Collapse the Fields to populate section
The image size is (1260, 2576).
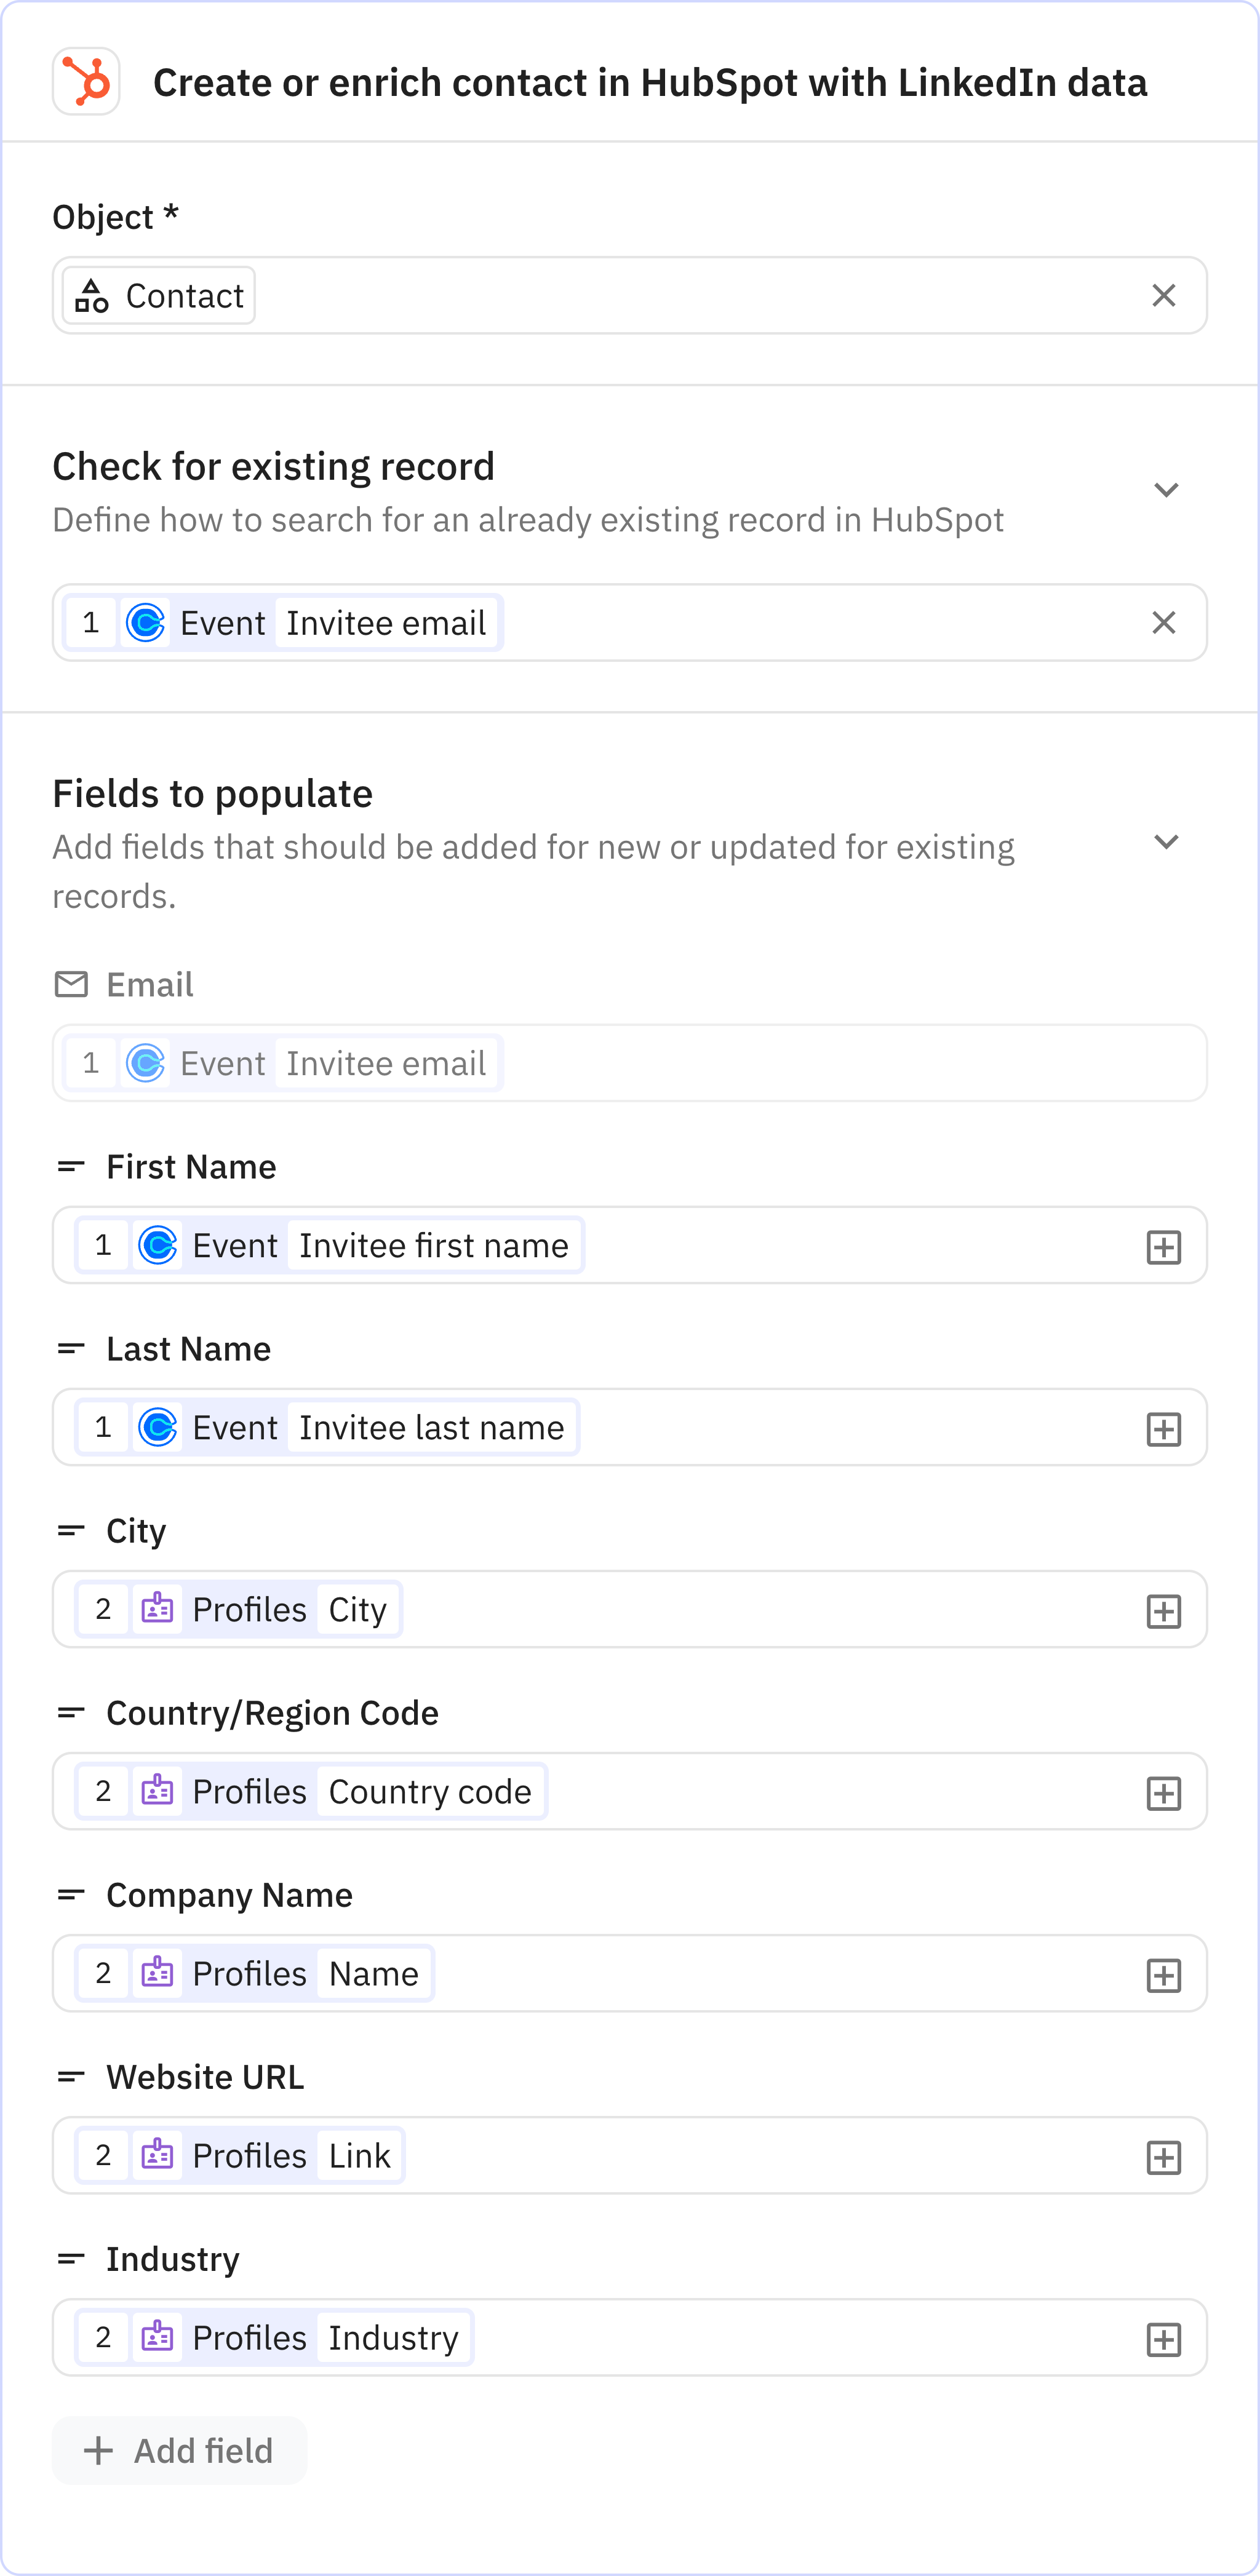(1166, 842)
